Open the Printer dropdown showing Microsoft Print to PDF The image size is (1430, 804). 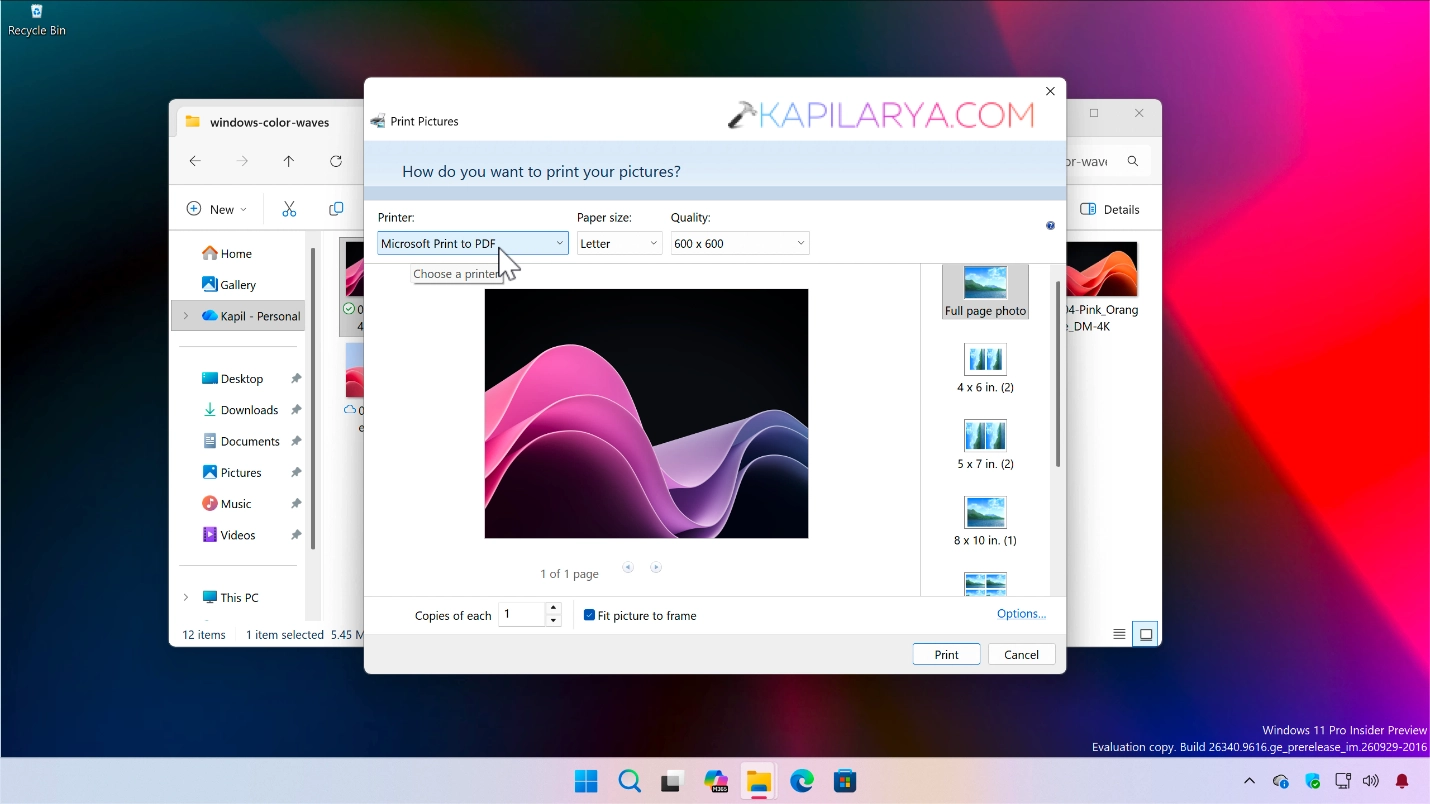coord(473,243)
